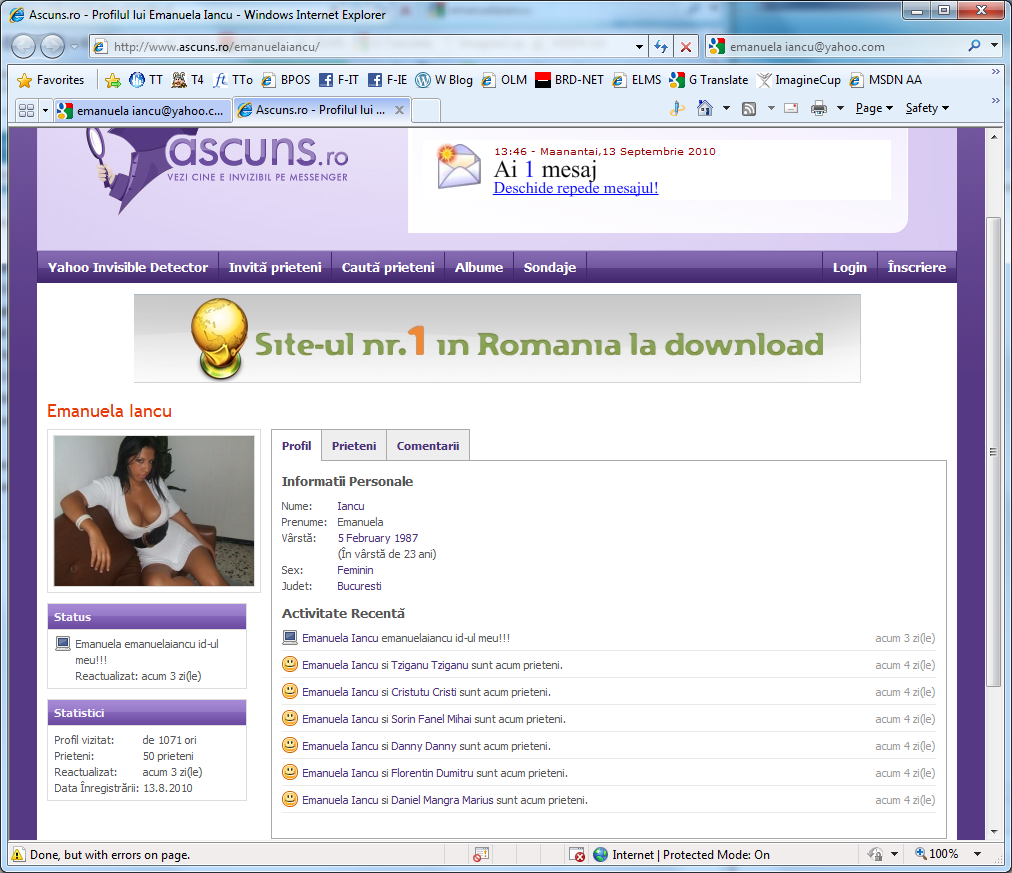Image resolution: width=1012 pixels, height=873 pixels.
Task: Click the Print icon in command bar
Action: (x=818, y=108)
